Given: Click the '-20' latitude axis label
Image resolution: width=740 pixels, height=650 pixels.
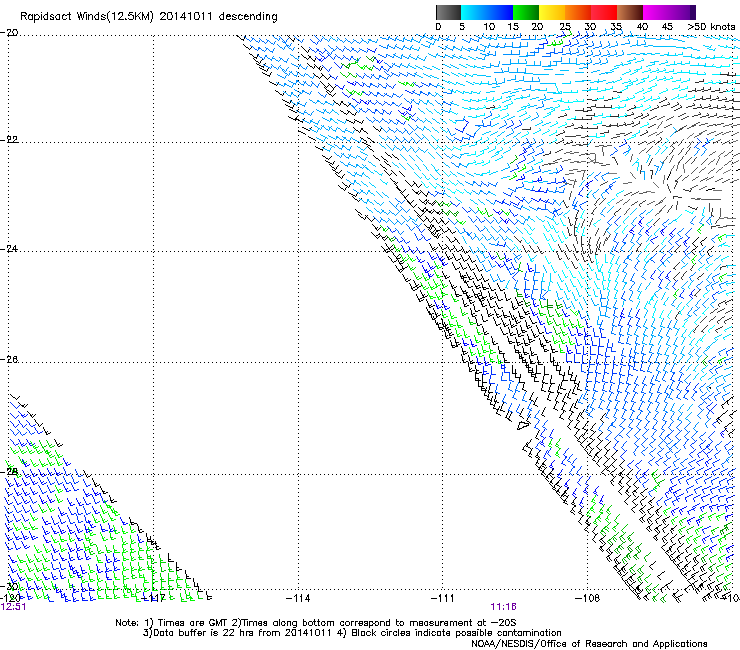Looking at the screenshot, I should 9,33.
